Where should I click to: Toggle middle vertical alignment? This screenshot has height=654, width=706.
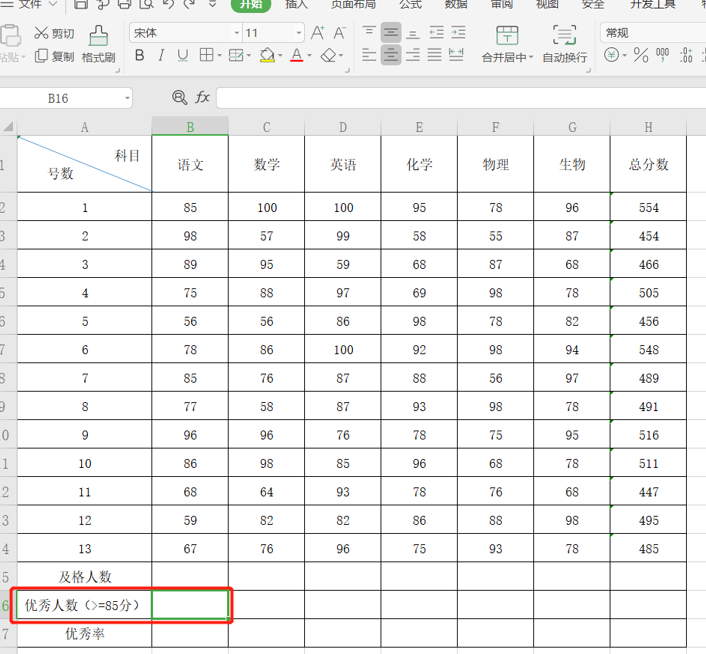click(x=391, y=33)
